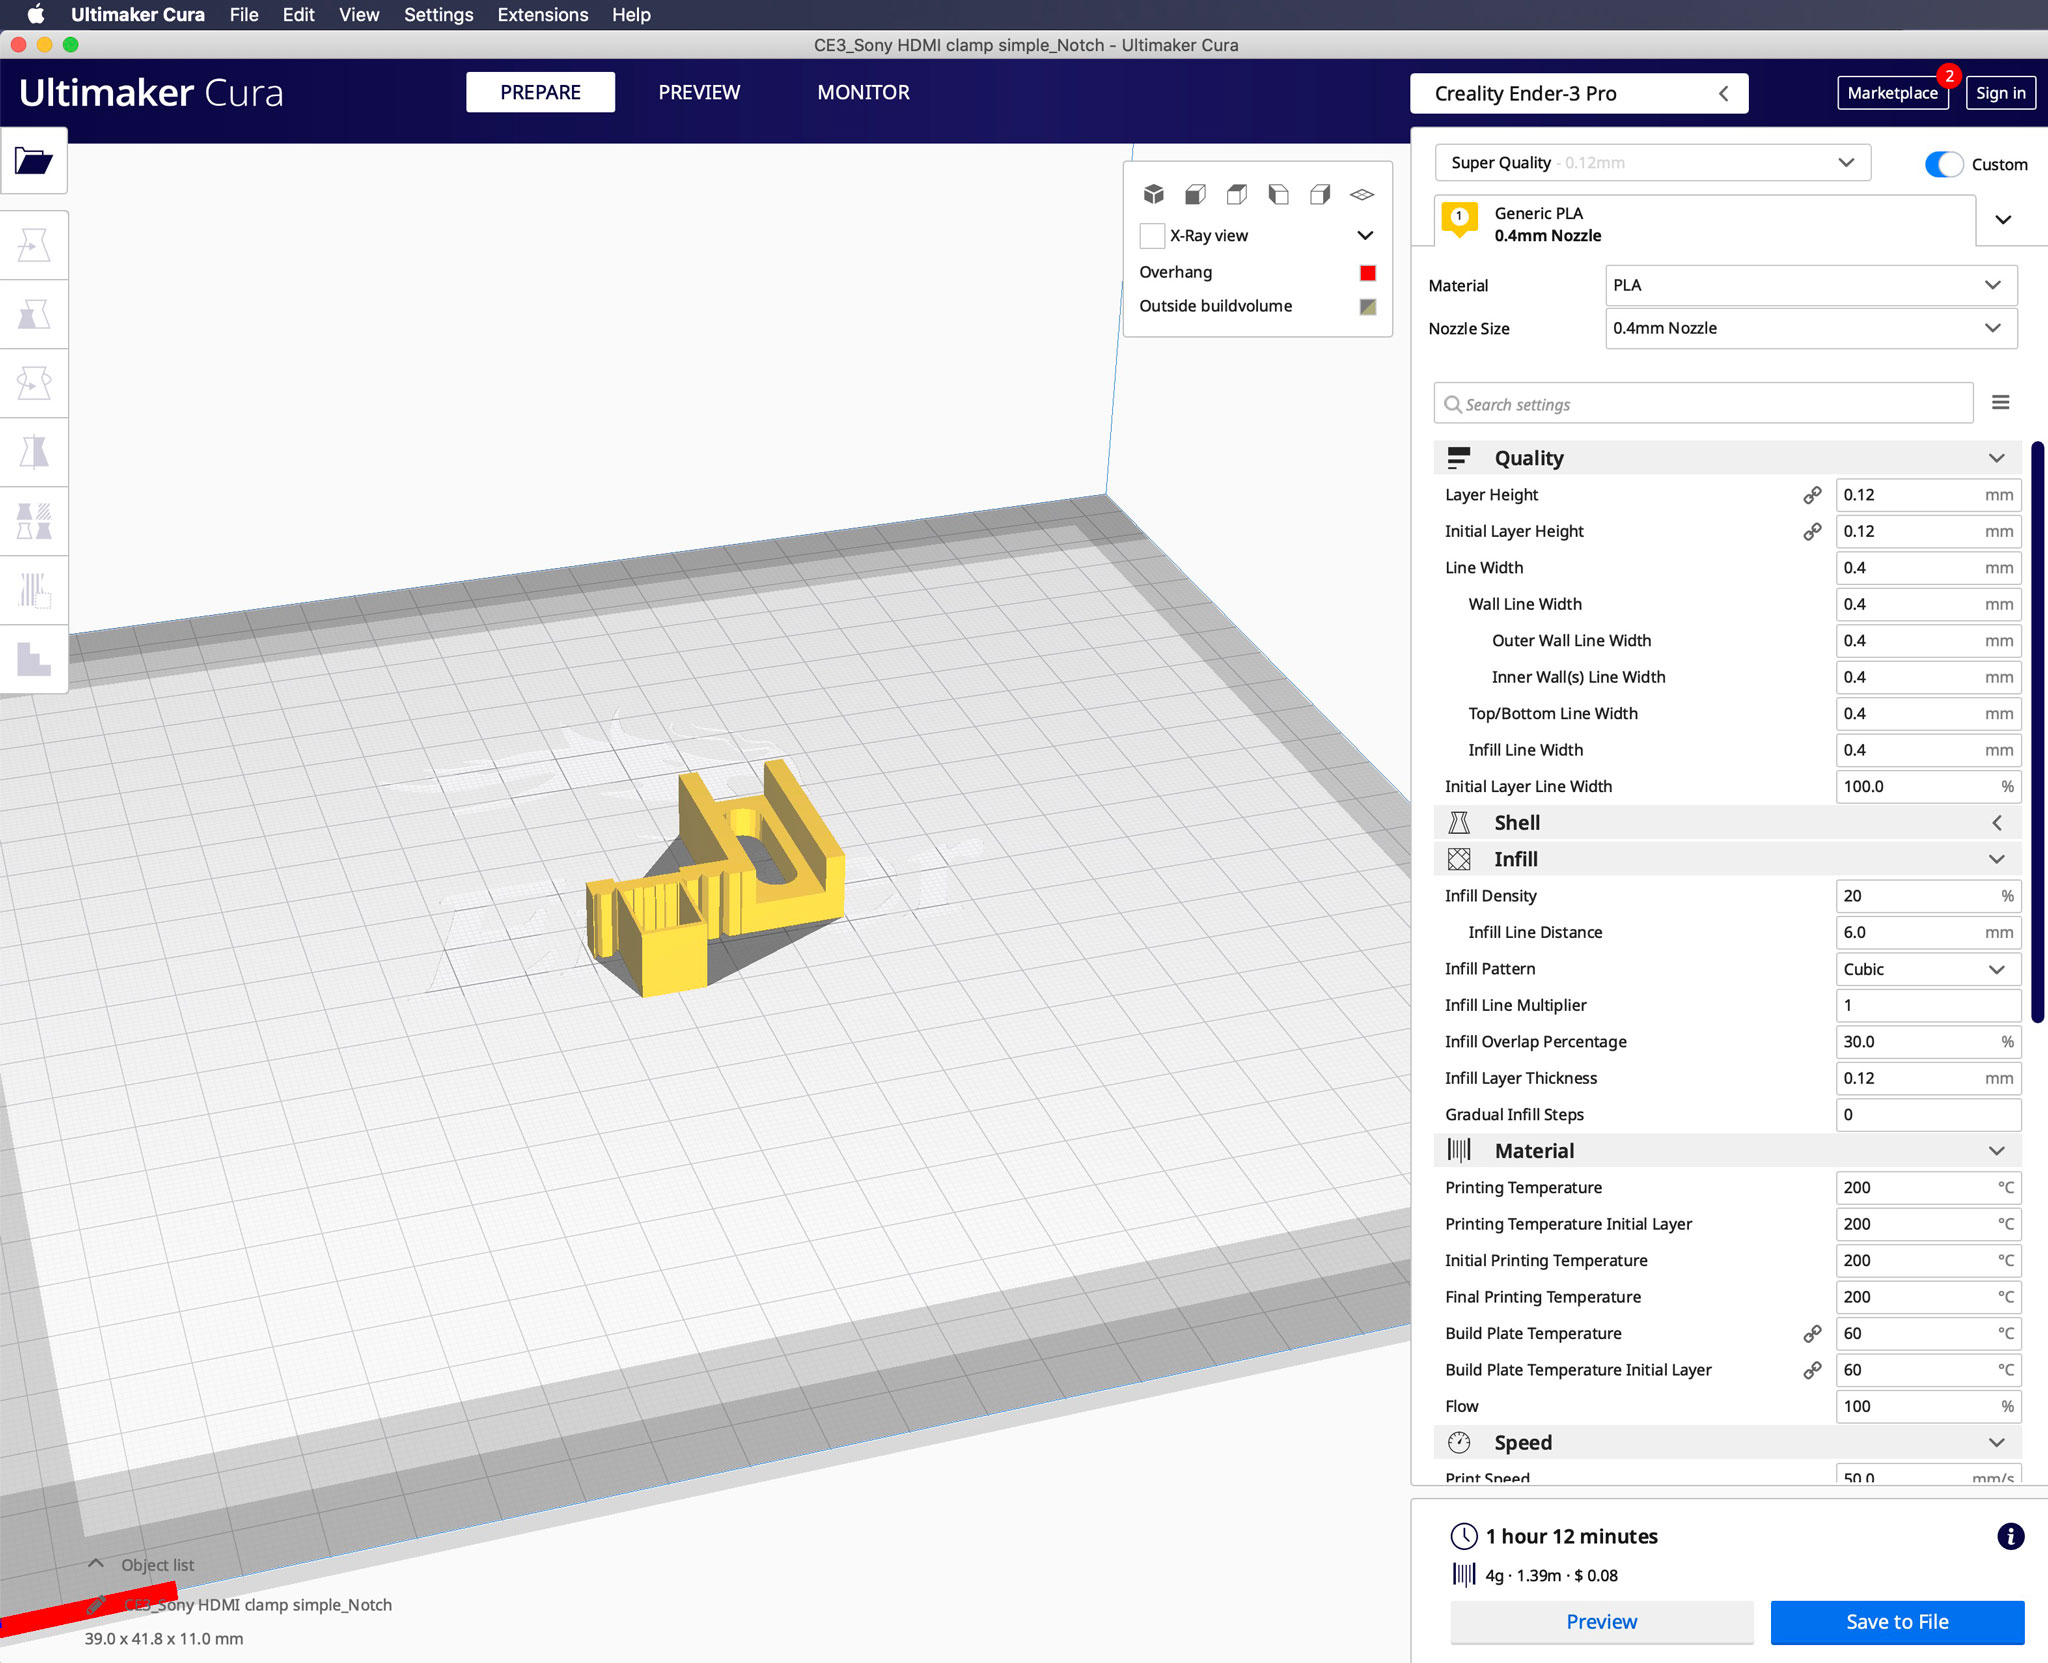Open the settings visibility hamburger menu
The height and width of the screenshot is (1663, 2048).
[x=2000, y=403]
